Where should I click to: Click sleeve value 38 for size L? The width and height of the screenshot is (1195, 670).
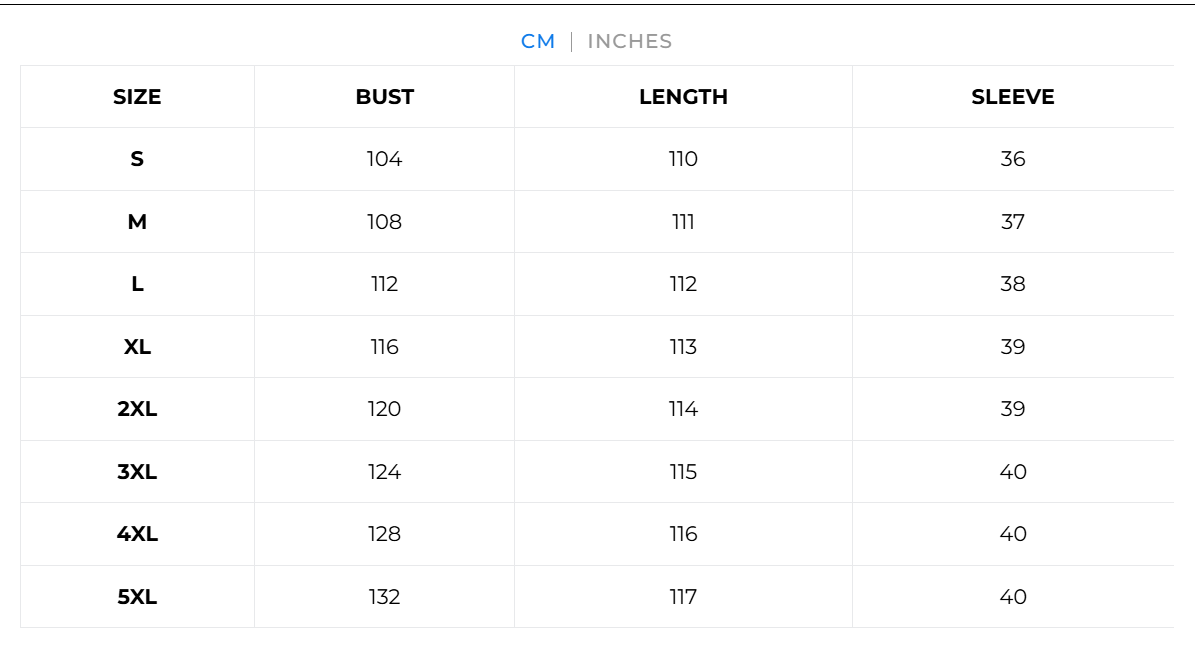click(1013, 284)
